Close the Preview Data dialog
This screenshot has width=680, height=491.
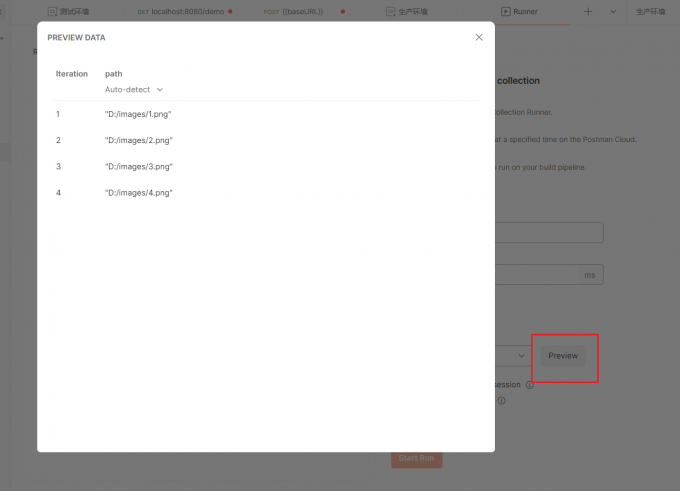[479, 37]
